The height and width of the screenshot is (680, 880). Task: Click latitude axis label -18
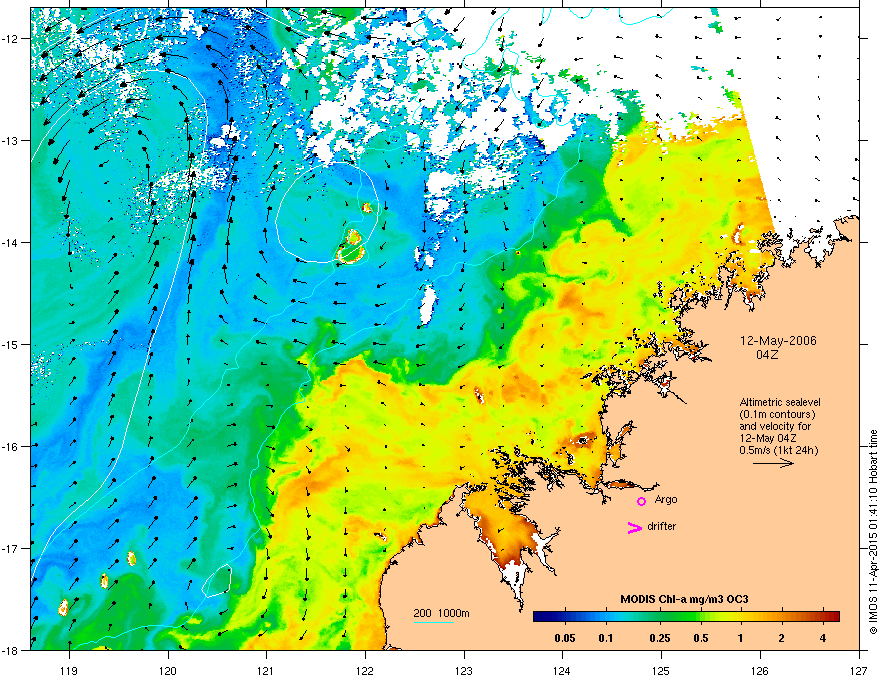(x=11, y=650)
